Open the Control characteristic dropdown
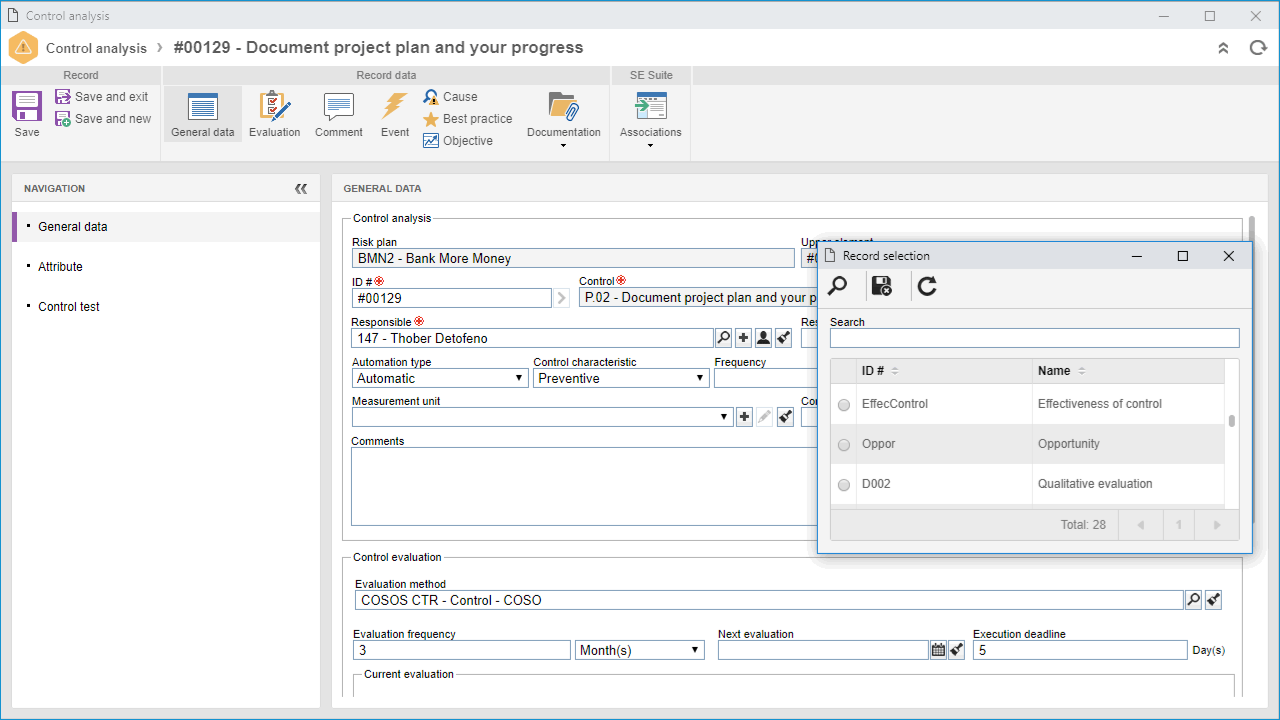Screen dimensions: 1280x720 [621, 378]
